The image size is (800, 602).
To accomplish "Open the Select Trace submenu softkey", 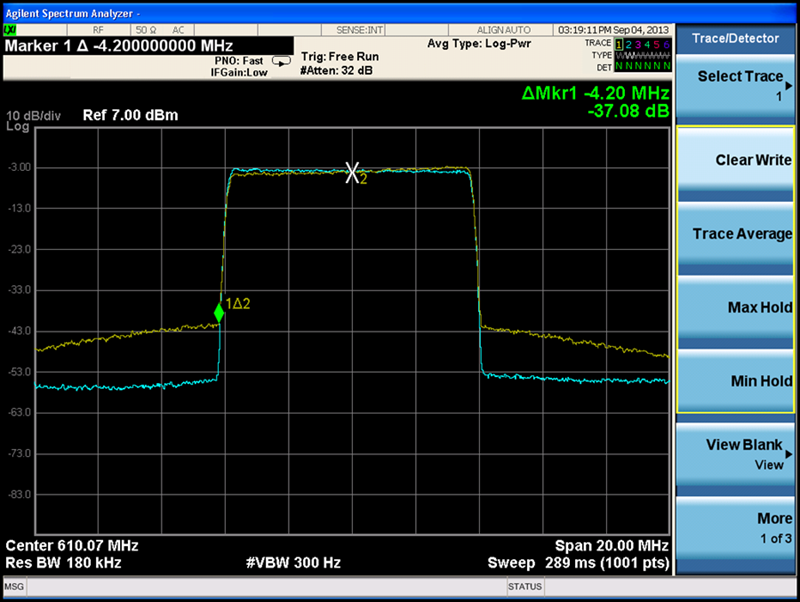I will [x=735, y=86].
